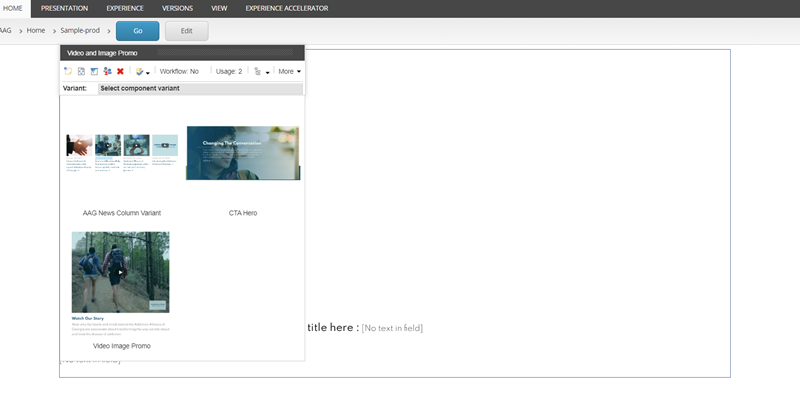This screenshot has height=395, width=800.
Task: Open the associated content (note) icon
Action: pyautogui.click(x=68, y=71)
